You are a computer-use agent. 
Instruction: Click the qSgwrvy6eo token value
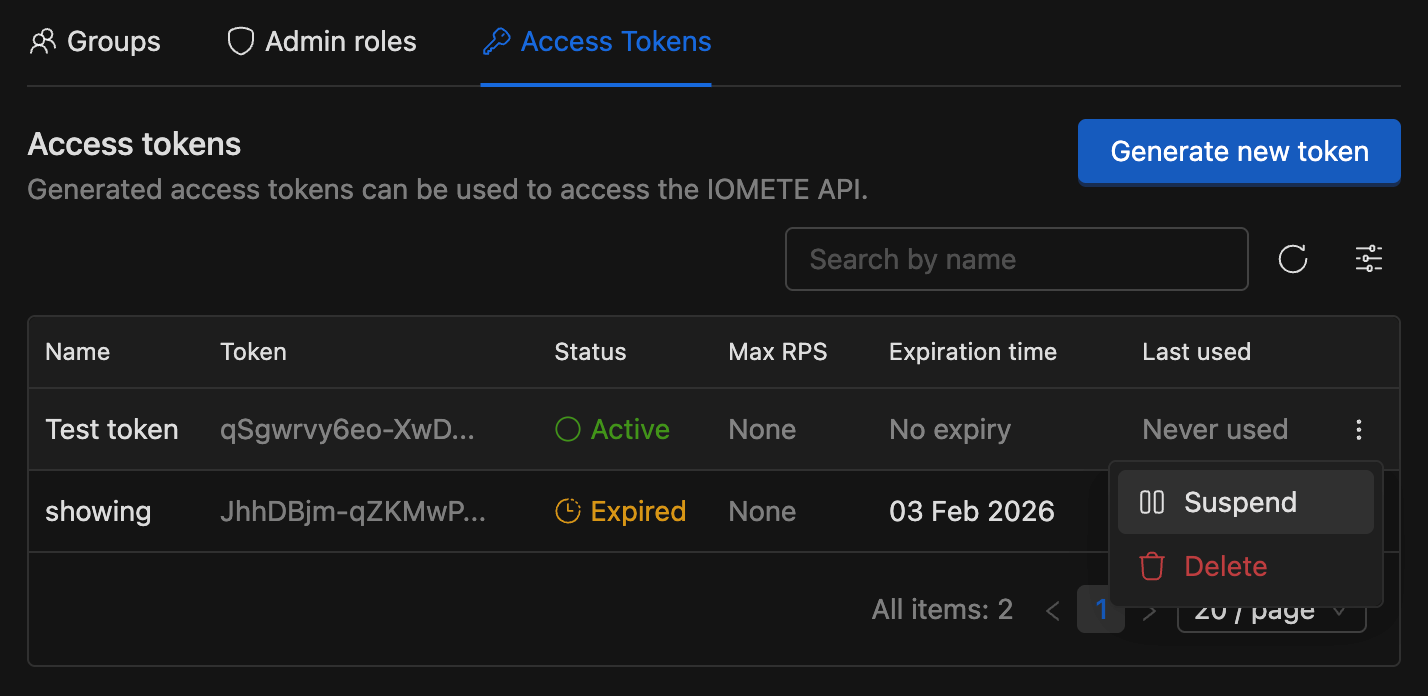click(347, 430)
